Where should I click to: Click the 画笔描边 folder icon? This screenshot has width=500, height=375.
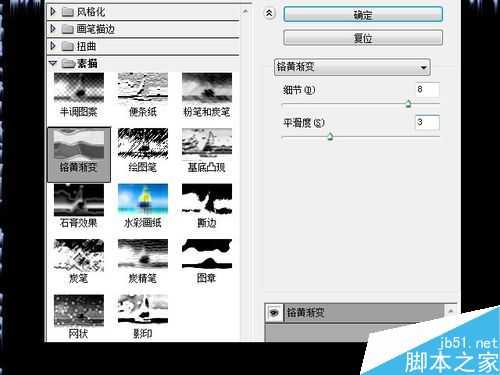pyautogui.click(x=68, y=29)
